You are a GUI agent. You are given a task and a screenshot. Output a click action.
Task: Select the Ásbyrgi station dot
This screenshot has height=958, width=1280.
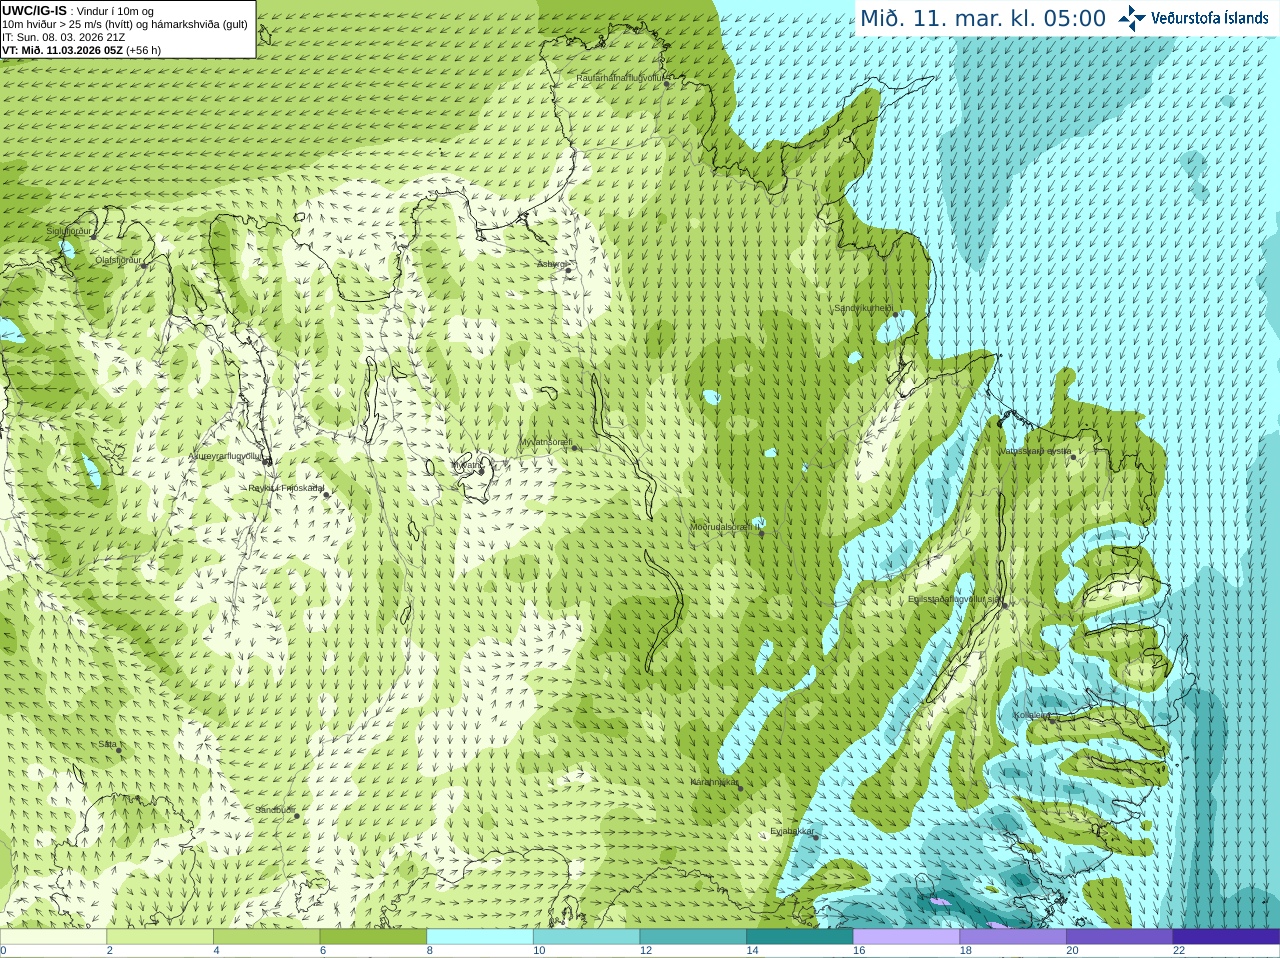tap(568, 270)
